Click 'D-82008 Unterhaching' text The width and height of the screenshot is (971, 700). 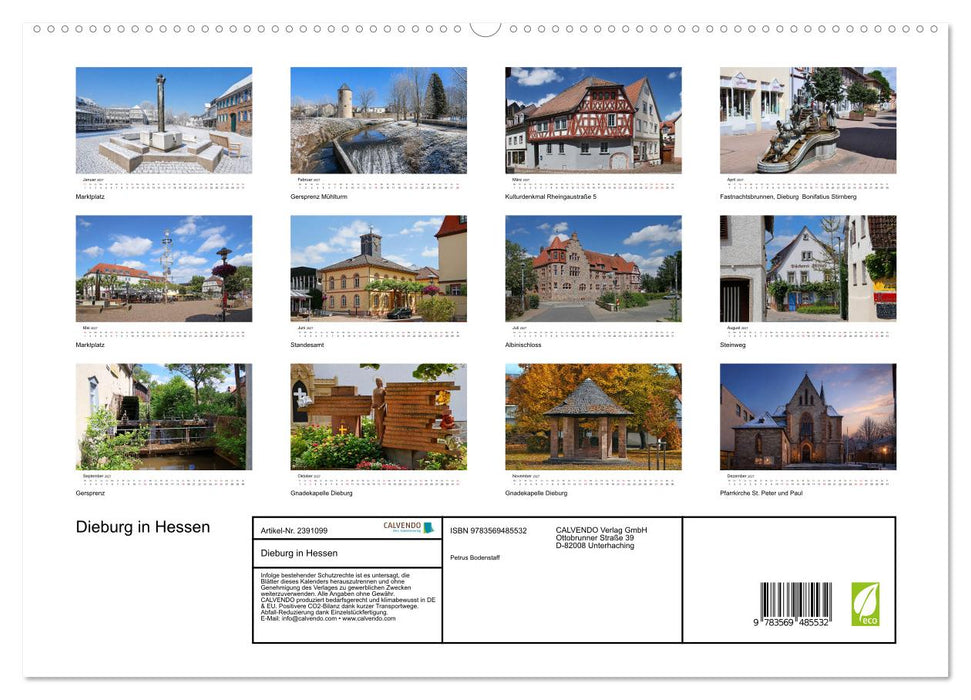tap(594, 546)
